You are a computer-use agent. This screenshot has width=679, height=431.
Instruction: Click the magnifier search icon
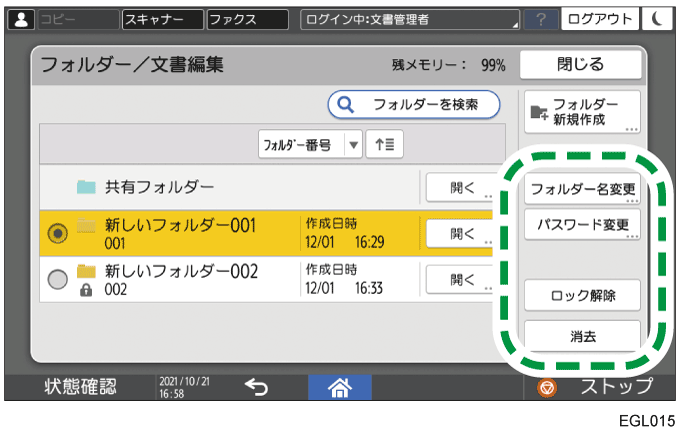click(x=346, y=104)
